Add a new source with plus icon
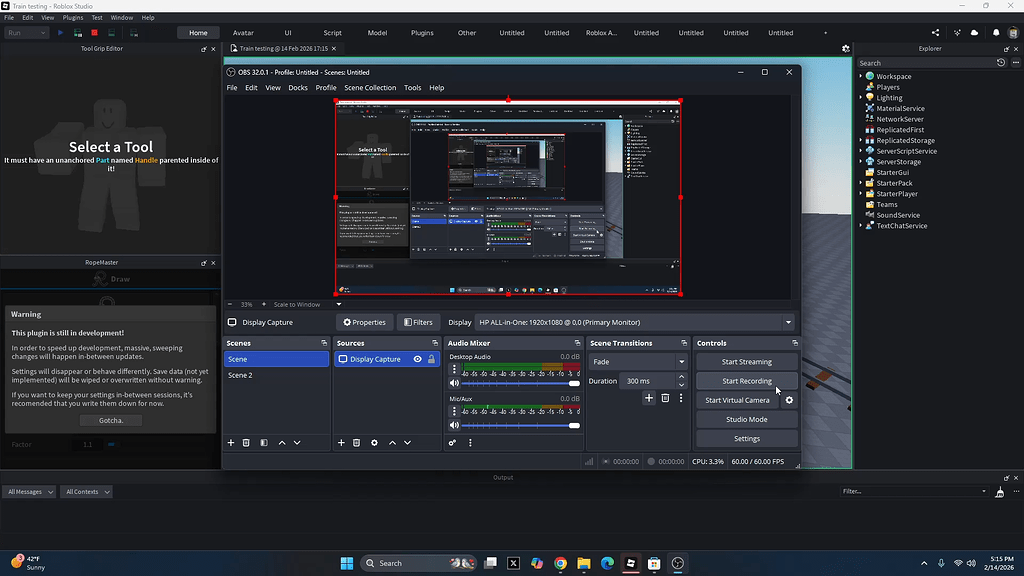Screen dimensions: 1024x576 coord(341,443)
